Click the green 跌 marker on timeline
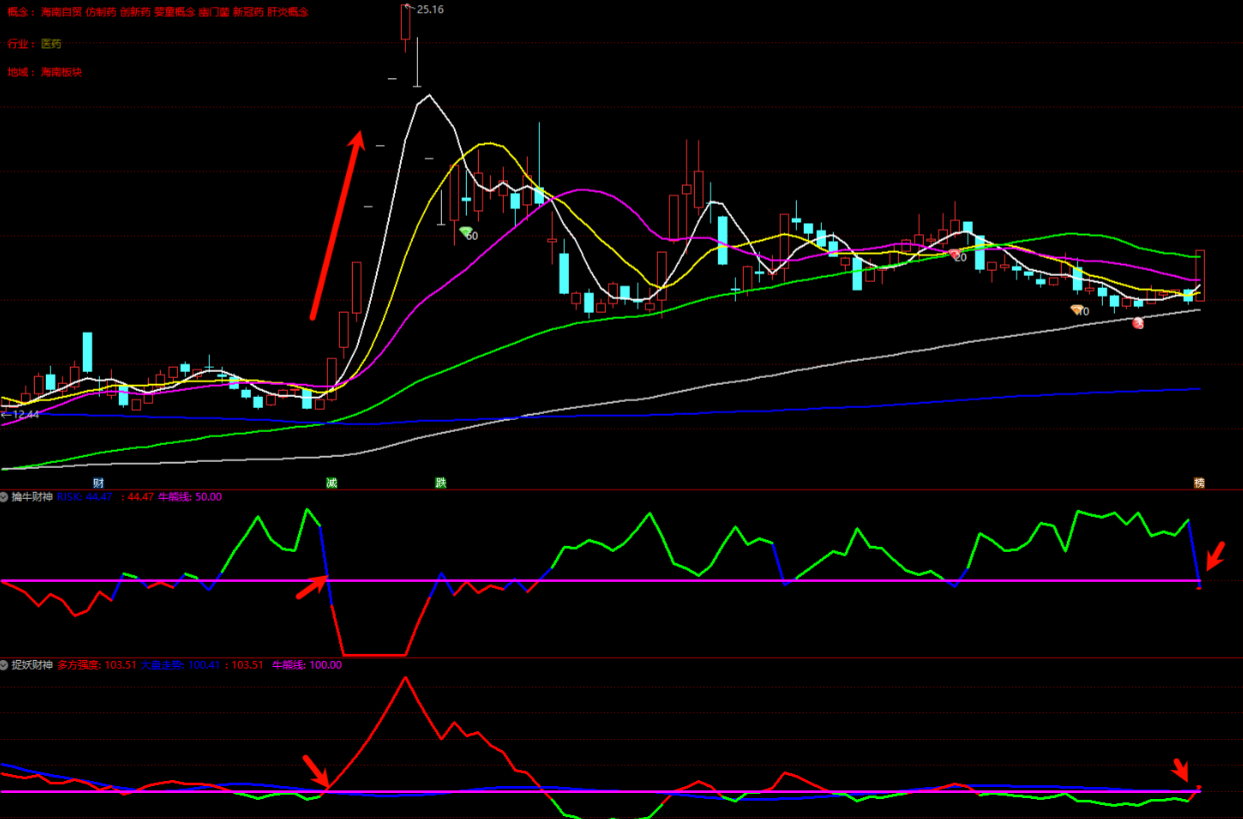The width and height of the screenshot is (1243, 819). (440, 483)
